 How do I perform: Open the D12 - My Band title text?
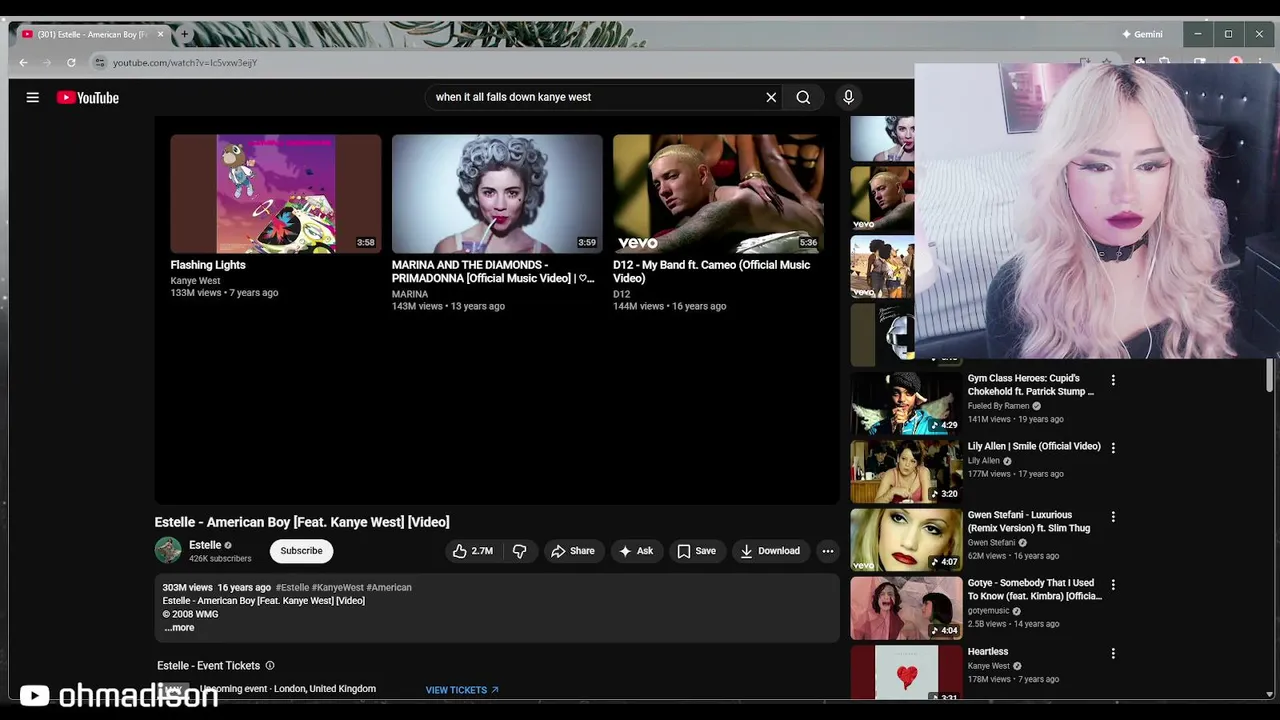pos(711,271)
